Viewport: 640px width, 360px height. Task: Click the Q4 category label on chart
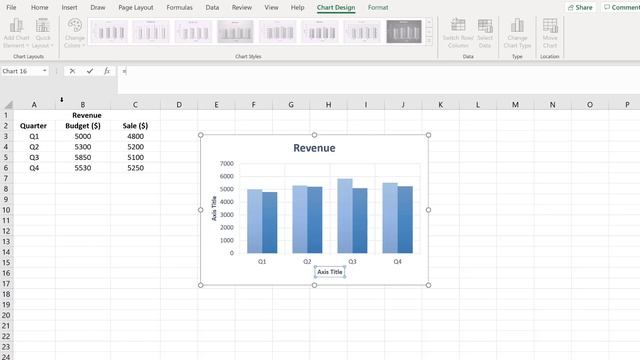pyautogui.click(x=397, y=261)
